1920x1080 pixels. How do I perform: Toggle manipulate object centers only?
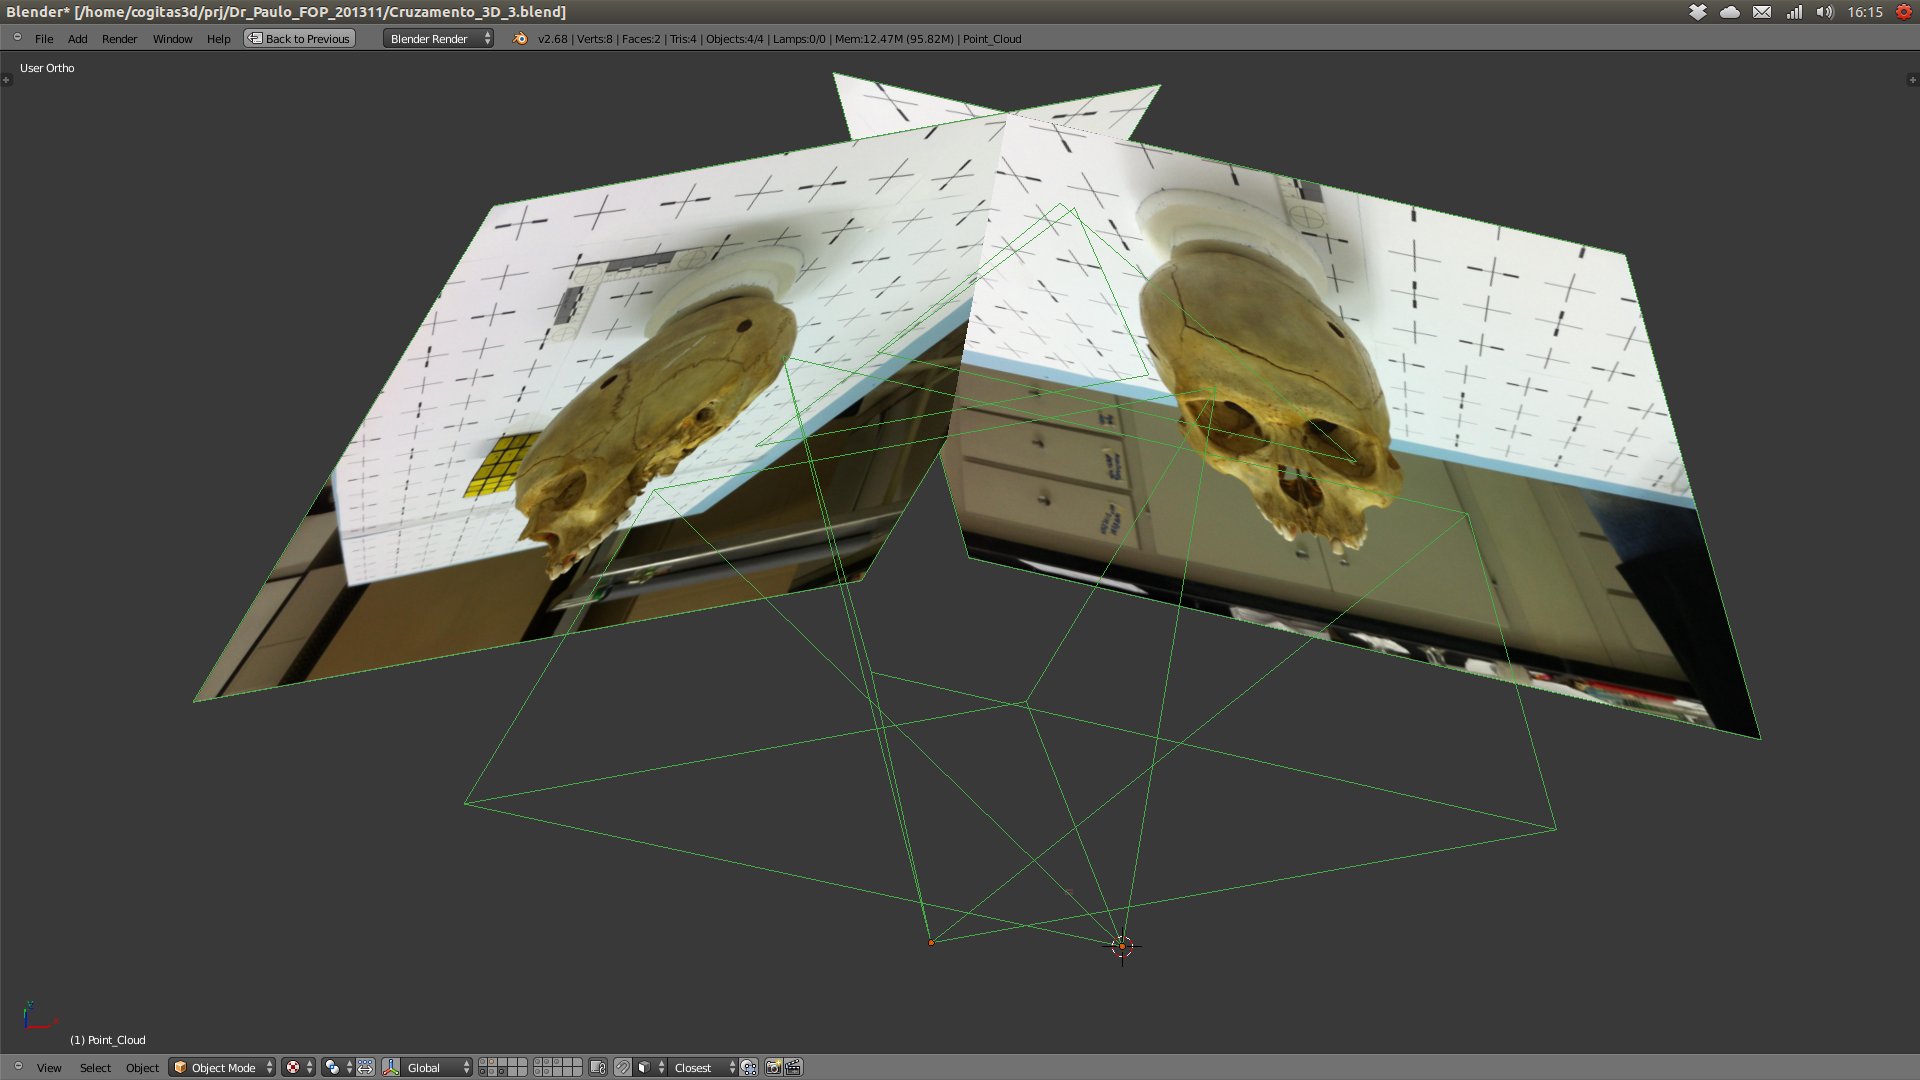pyautogui.click(x=366, y=1067)
